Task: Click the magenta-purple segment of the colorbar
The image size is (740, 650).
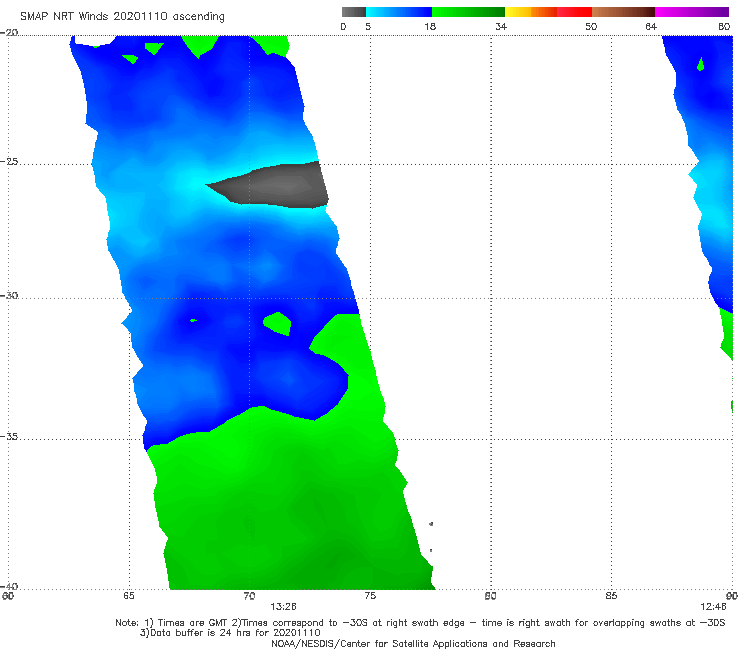Action: tap(692, 12)
